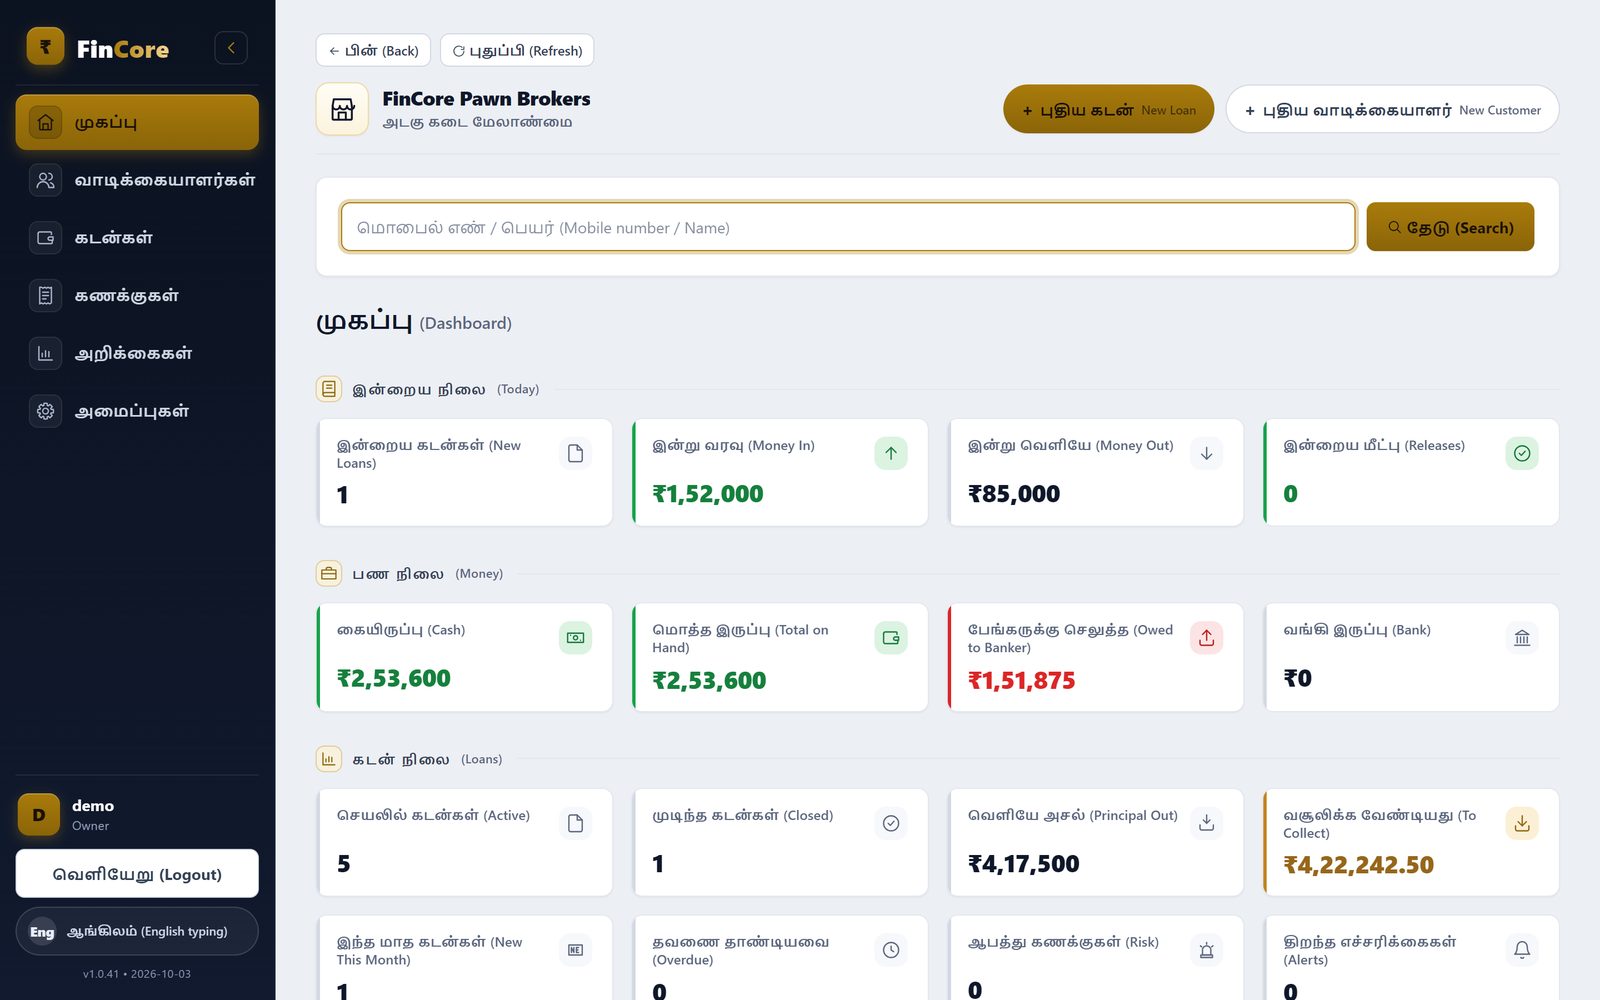Open the Customers sidebar menu item
Image resolution: width=1600 pixels, height=1000 pixels.
point(137,180)
